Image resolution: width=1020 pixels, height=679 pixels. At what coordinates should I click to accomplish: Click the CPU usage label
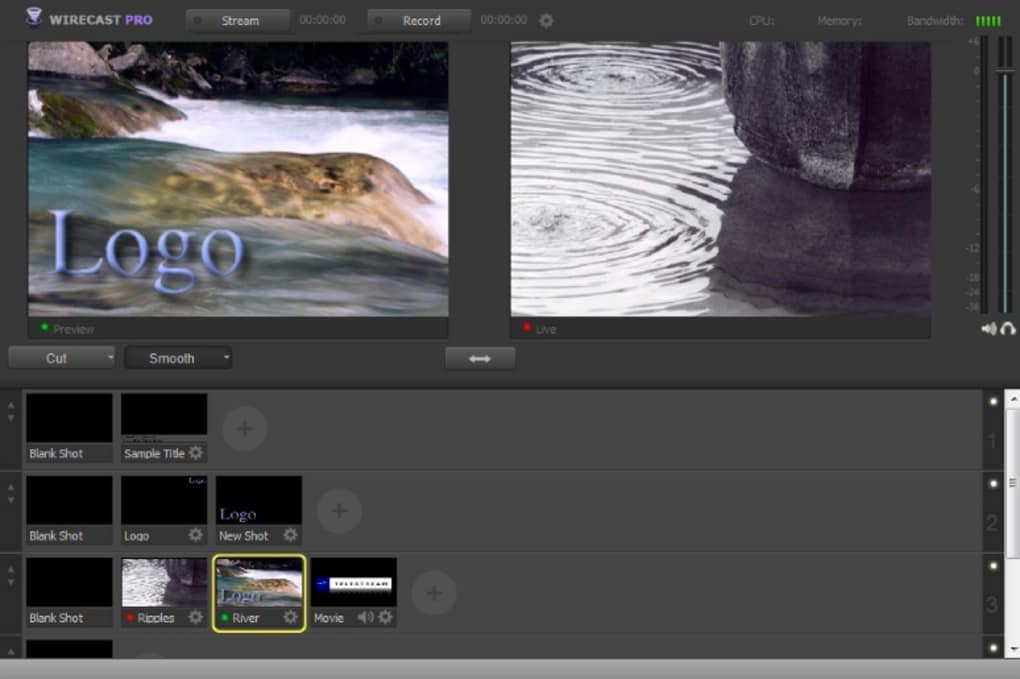point(761,21)
